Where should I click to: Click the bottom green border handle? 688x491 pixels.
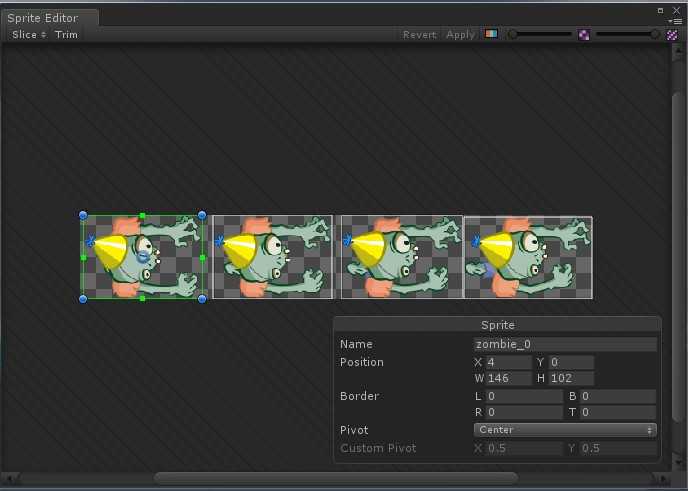142,299
